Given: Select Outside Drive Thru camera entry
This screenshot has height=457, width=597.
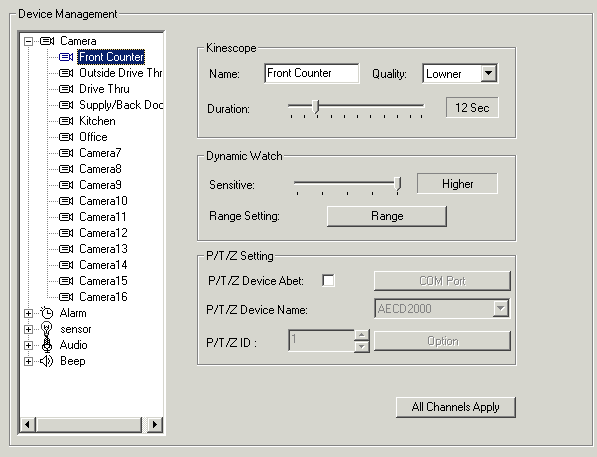Looking at the screenshot, I should point(120,73).
